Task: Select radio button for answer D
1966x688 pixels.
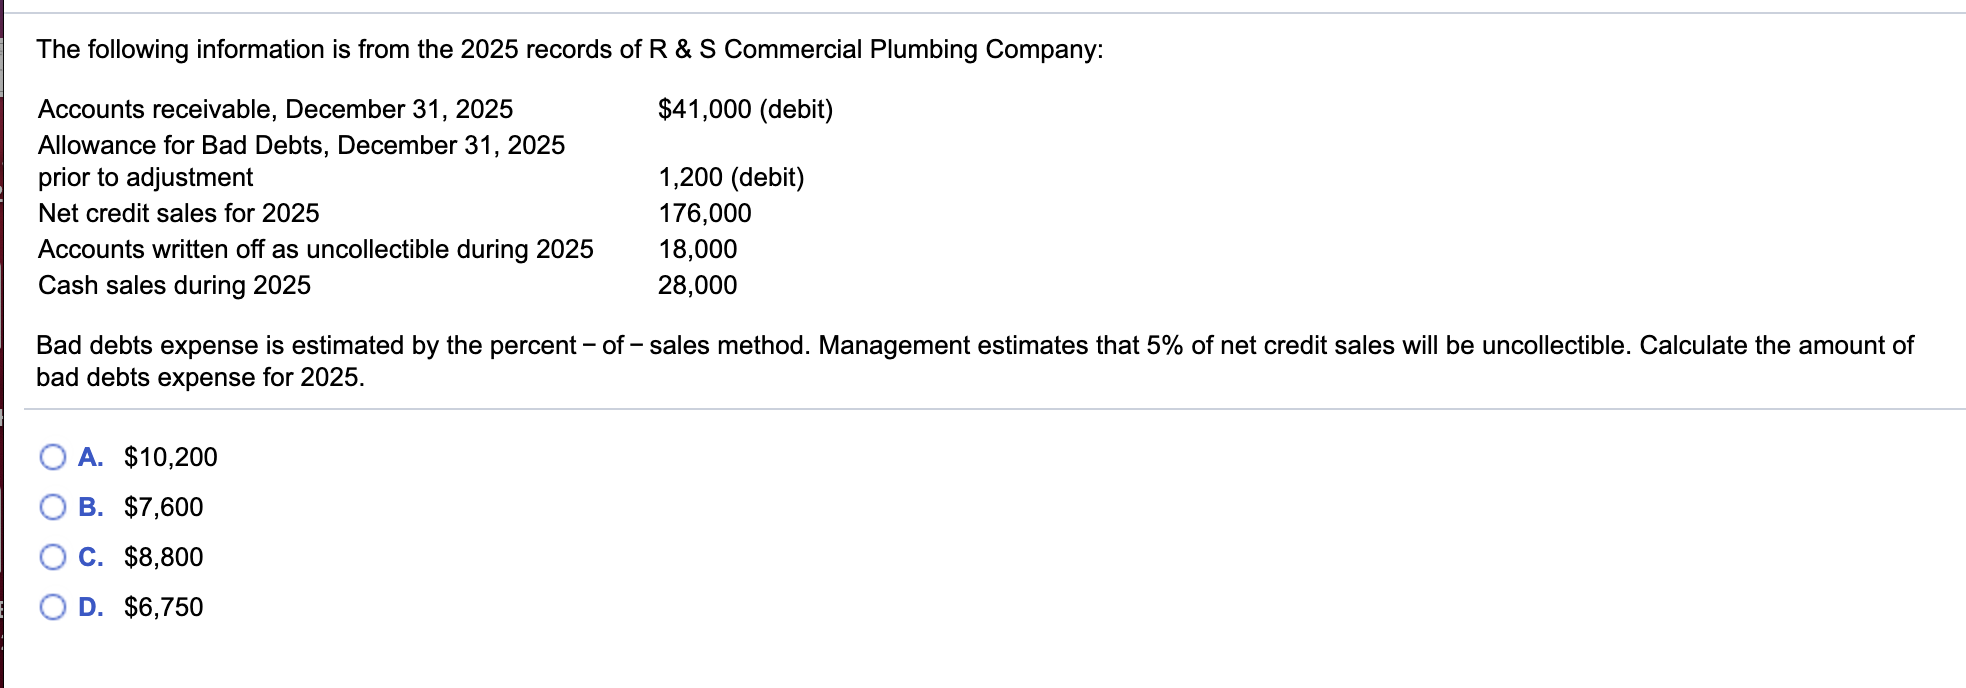Action: [x=53, y=607]
